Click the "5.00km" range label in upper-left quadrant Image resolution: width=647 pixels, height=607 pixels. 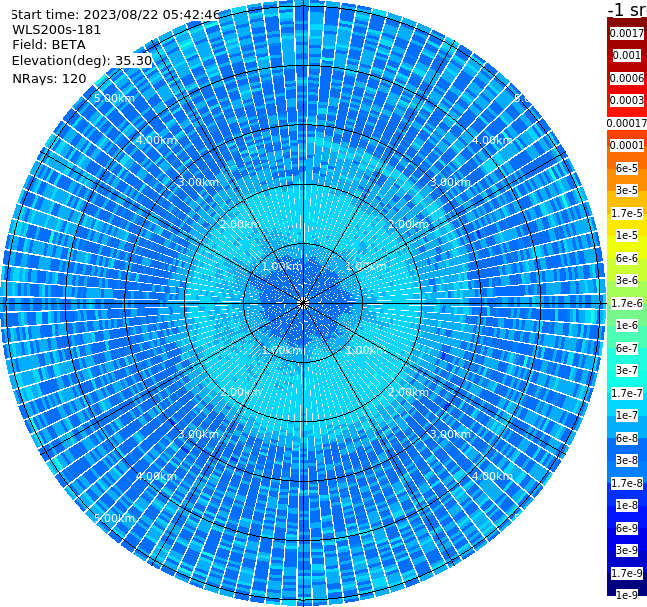tap(114, 98)
